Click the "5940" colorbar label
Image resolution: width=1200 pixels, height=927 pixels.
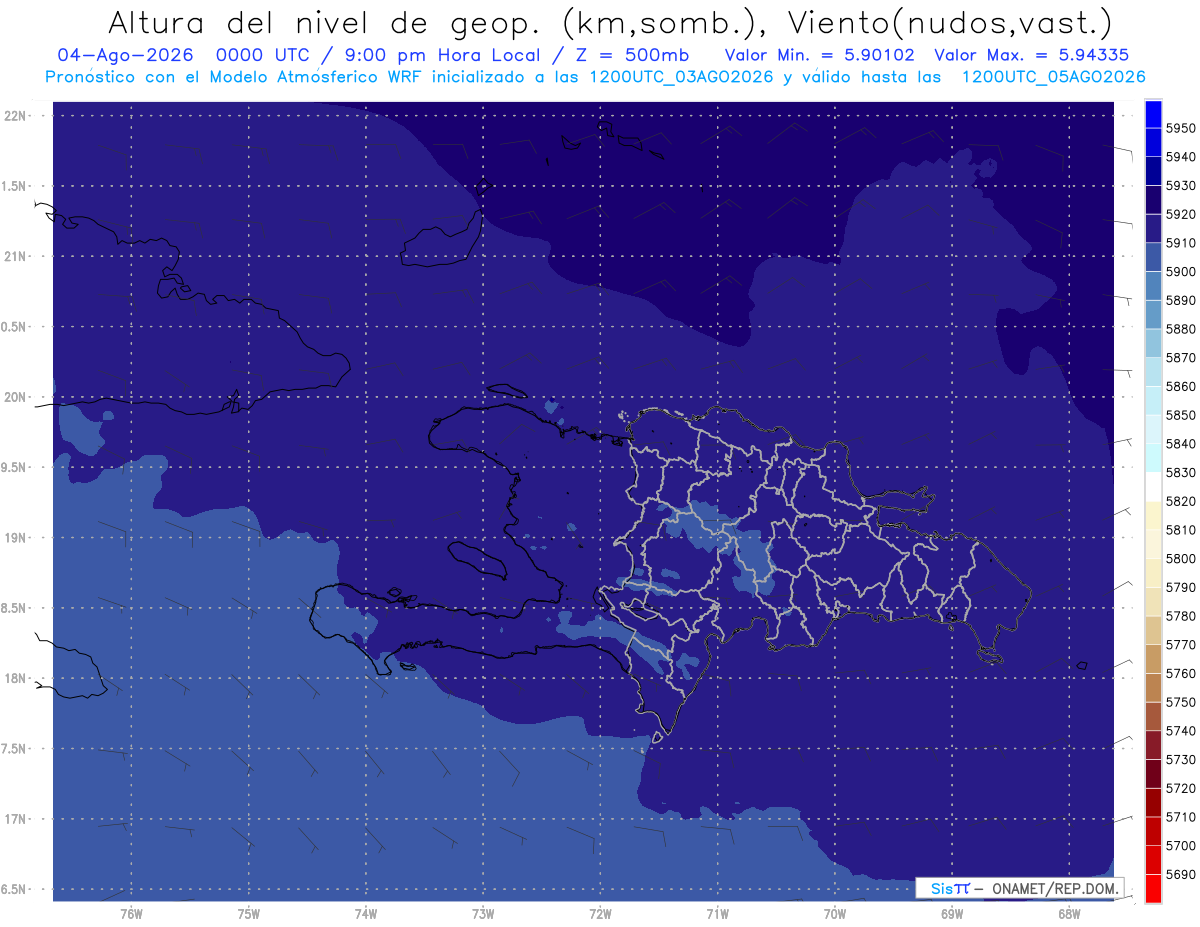1181,157
